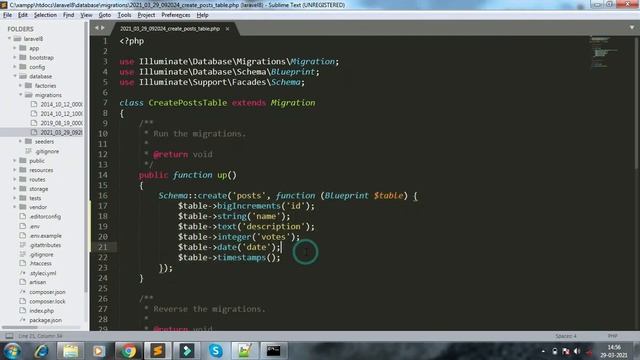Collapse the database folder

tap(15, 76)
